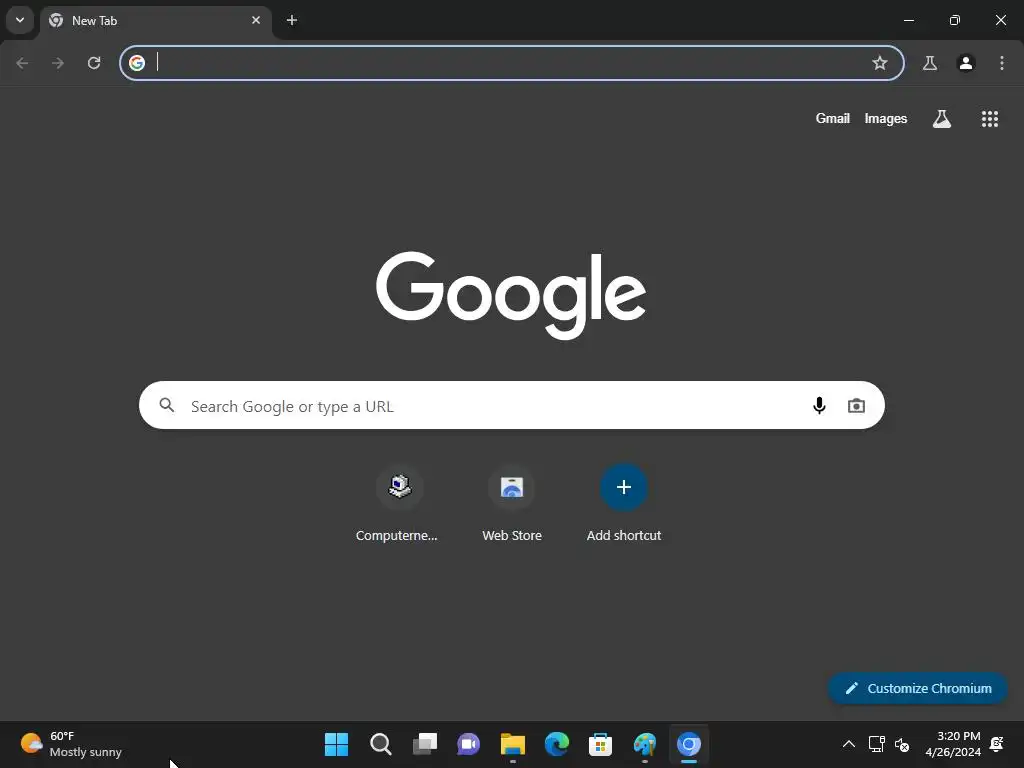Switch to Chromium in taskbar
The width and height of the screenshot is (1024, 768).
(x=689, y=744)
